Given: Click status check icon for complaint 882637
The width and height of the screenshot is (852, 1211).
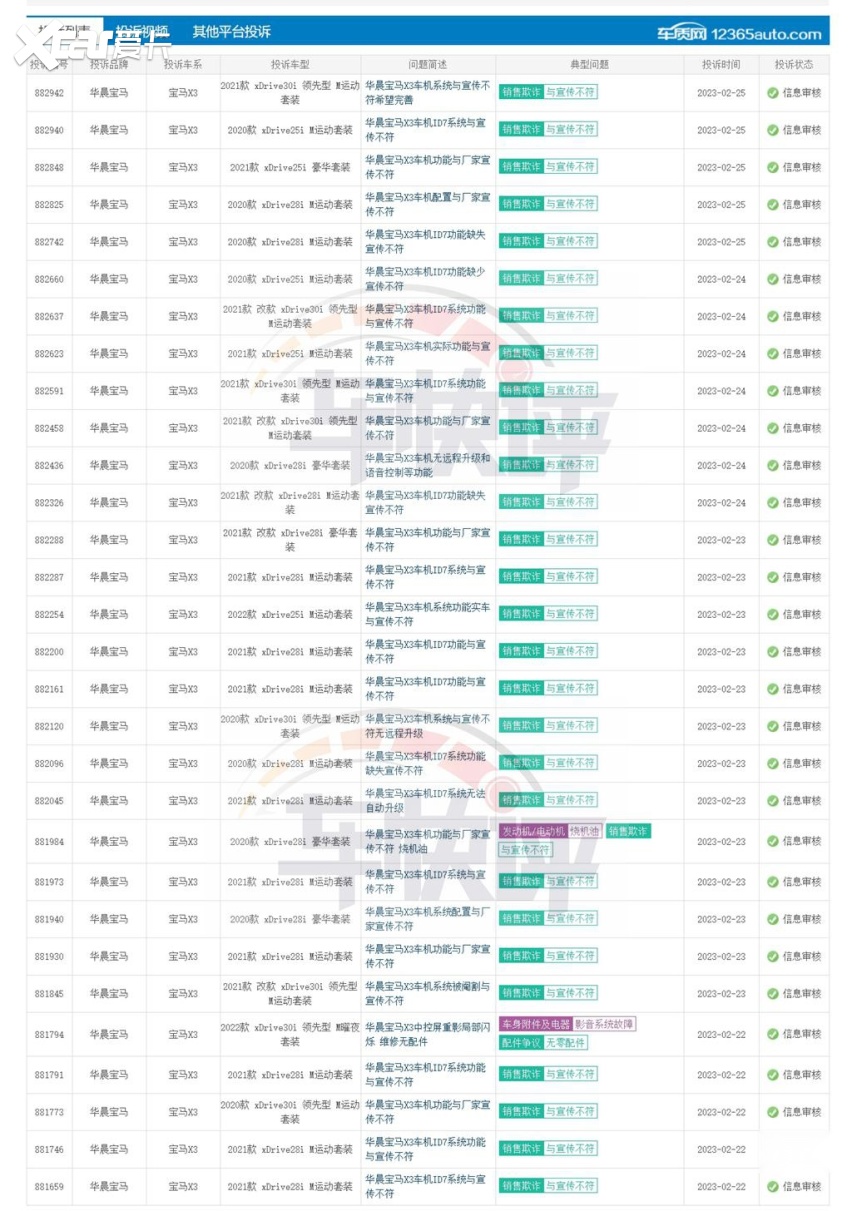Looking at the screenshot, I should tap(772, 316).
